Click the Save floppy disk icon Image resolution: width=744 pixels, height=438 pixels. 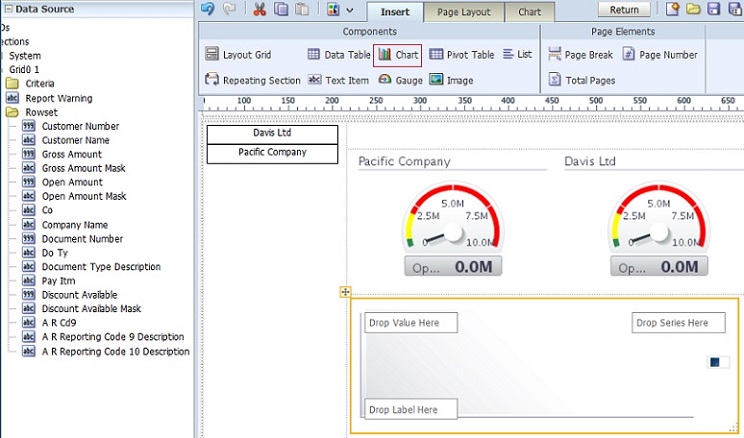[x=714, y=9]
